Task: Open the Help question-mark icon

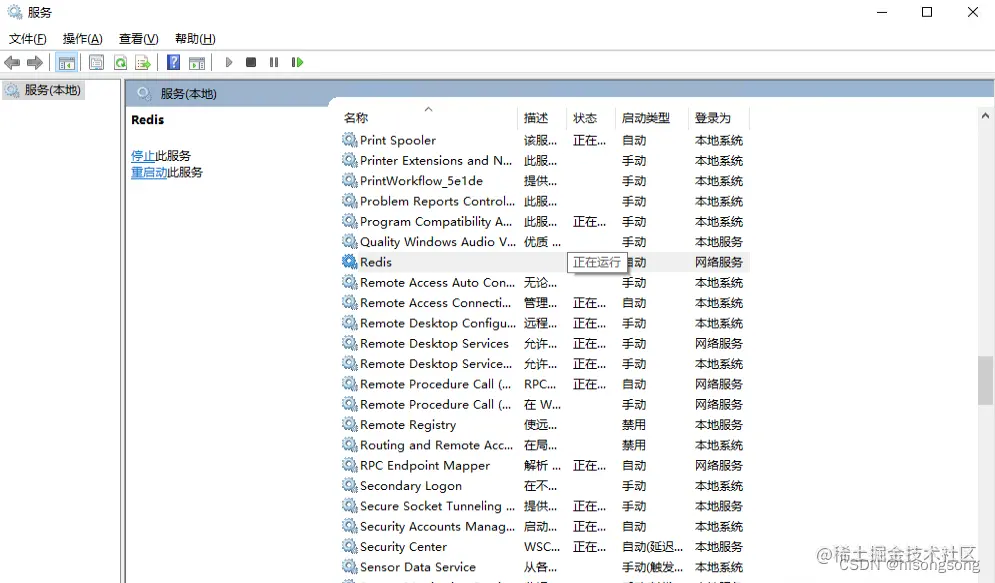Action: pyautogui.click(x=173, y=62)
